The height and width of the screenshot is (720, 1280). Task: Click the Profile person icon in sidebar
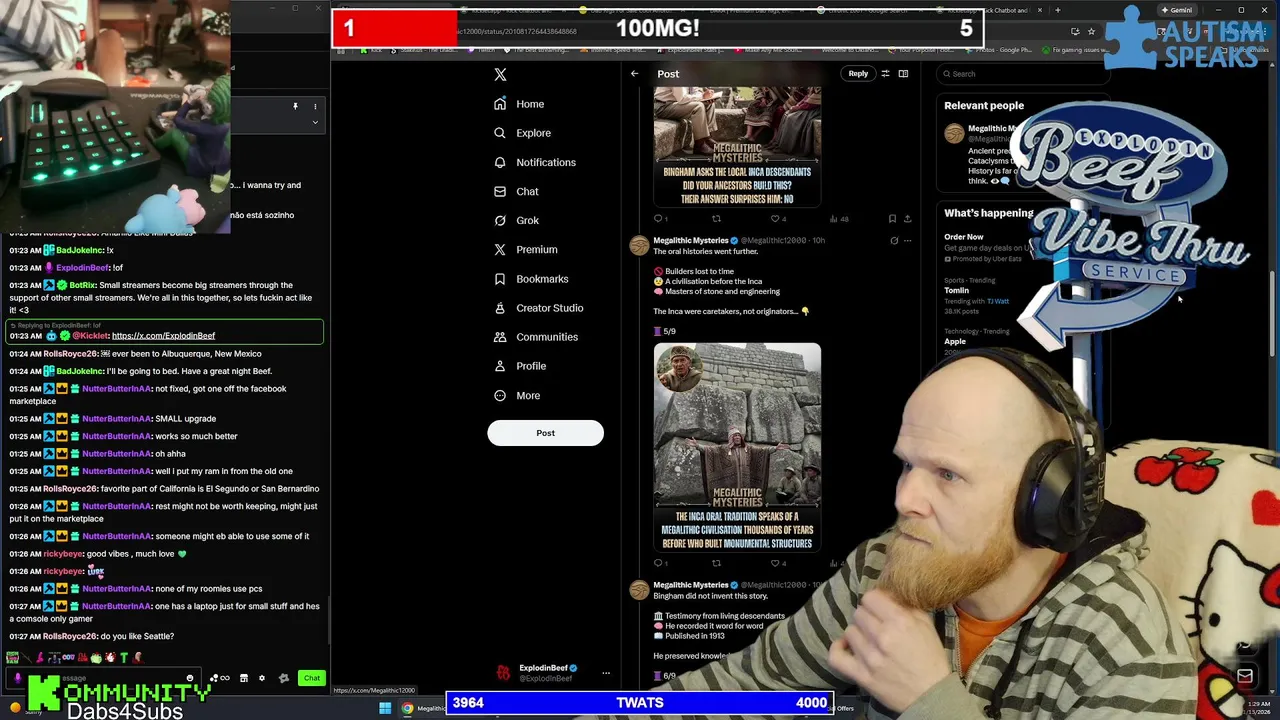pyautogui.click(x=500, y=366)
